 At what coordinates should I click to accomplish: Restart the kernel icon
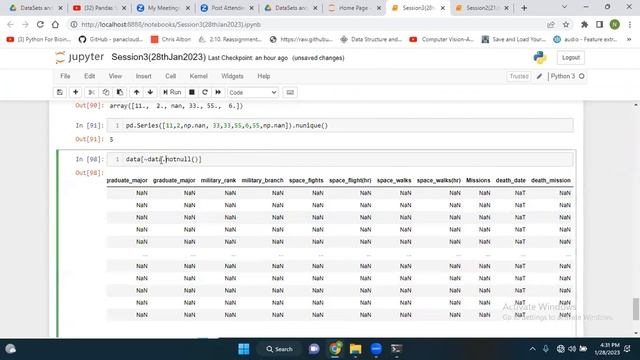(x=205, y=92)
